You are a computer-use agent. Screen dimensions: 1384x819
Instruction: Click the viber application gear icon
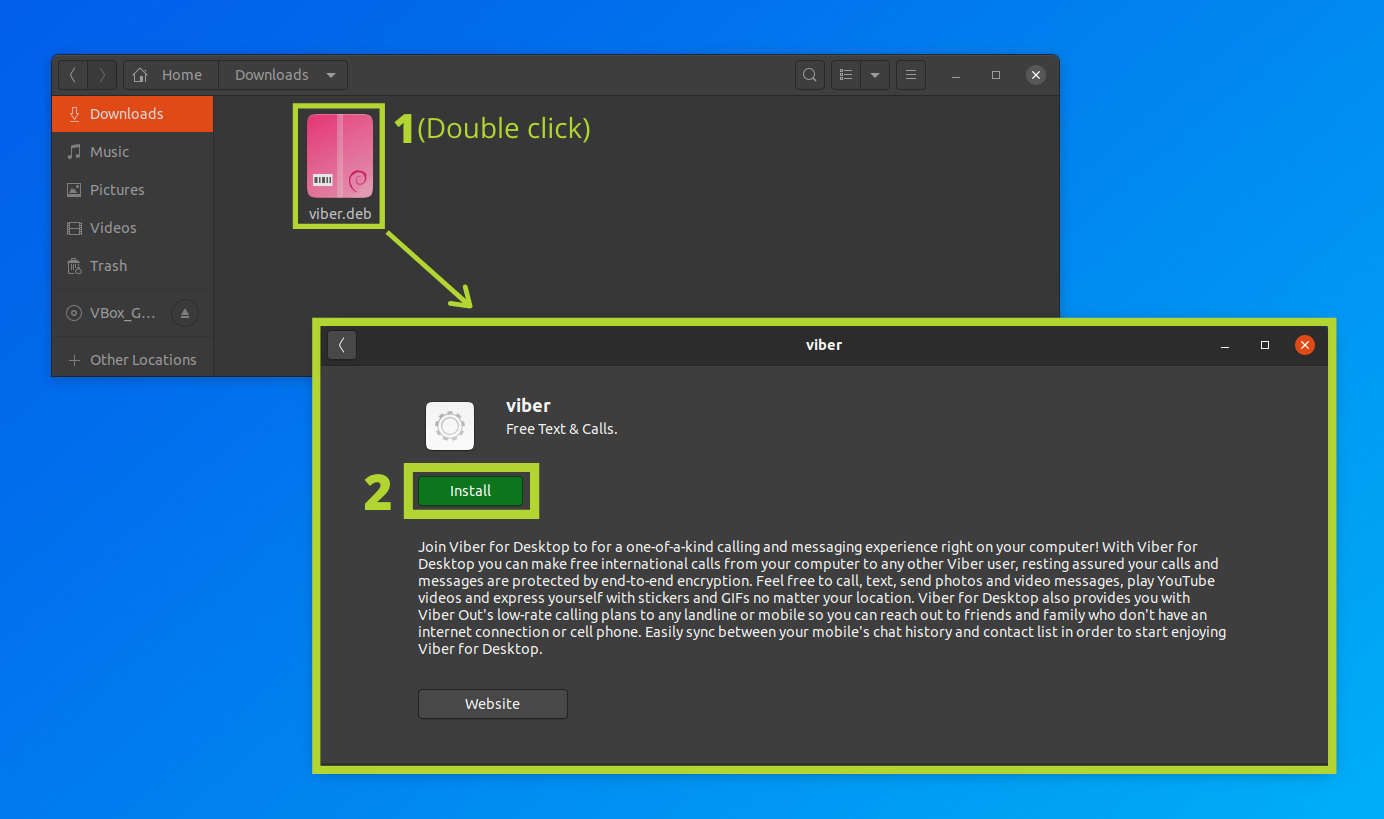coord(450,426)
